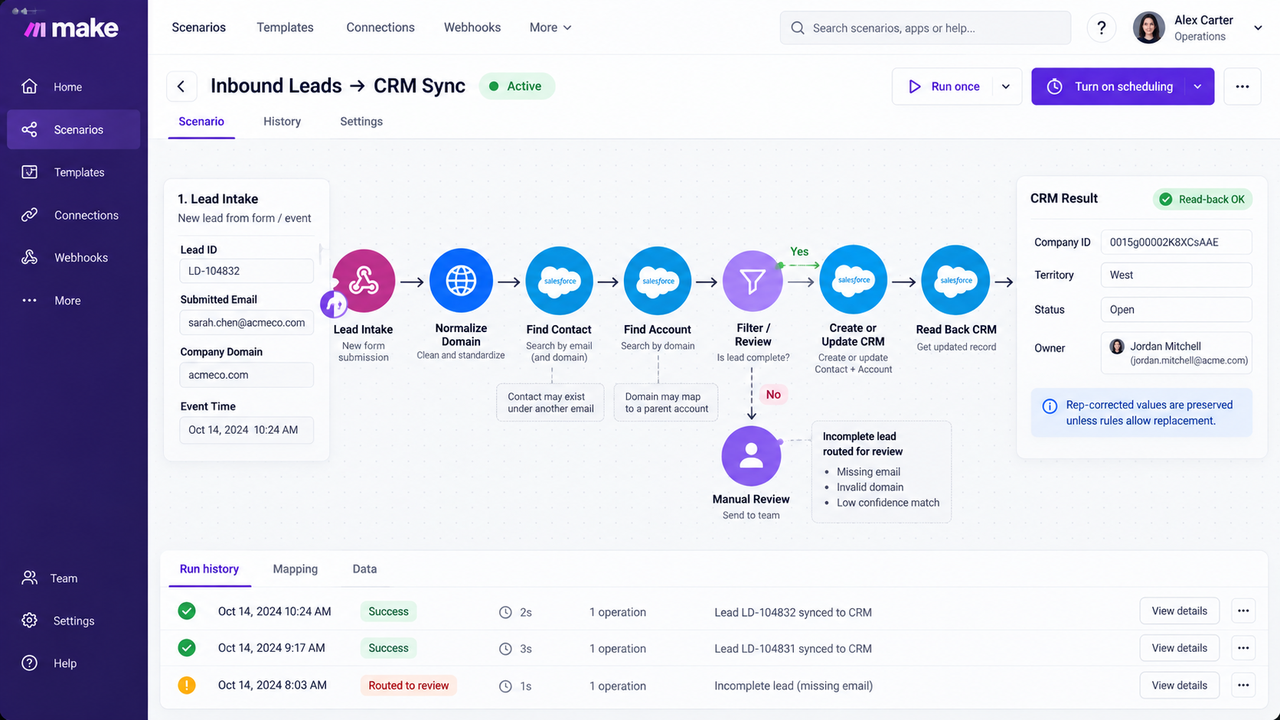Open the Connections top navigation item
The height and width of the screenshot is (720, 1280).
[380, 28]
